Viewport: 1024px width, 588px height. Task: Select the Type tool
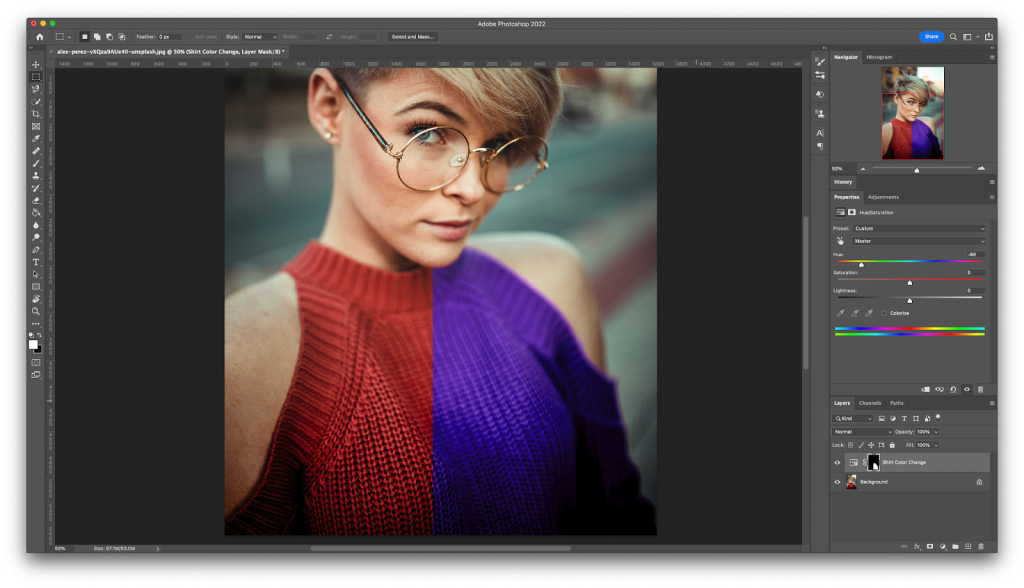click(35, 262)
